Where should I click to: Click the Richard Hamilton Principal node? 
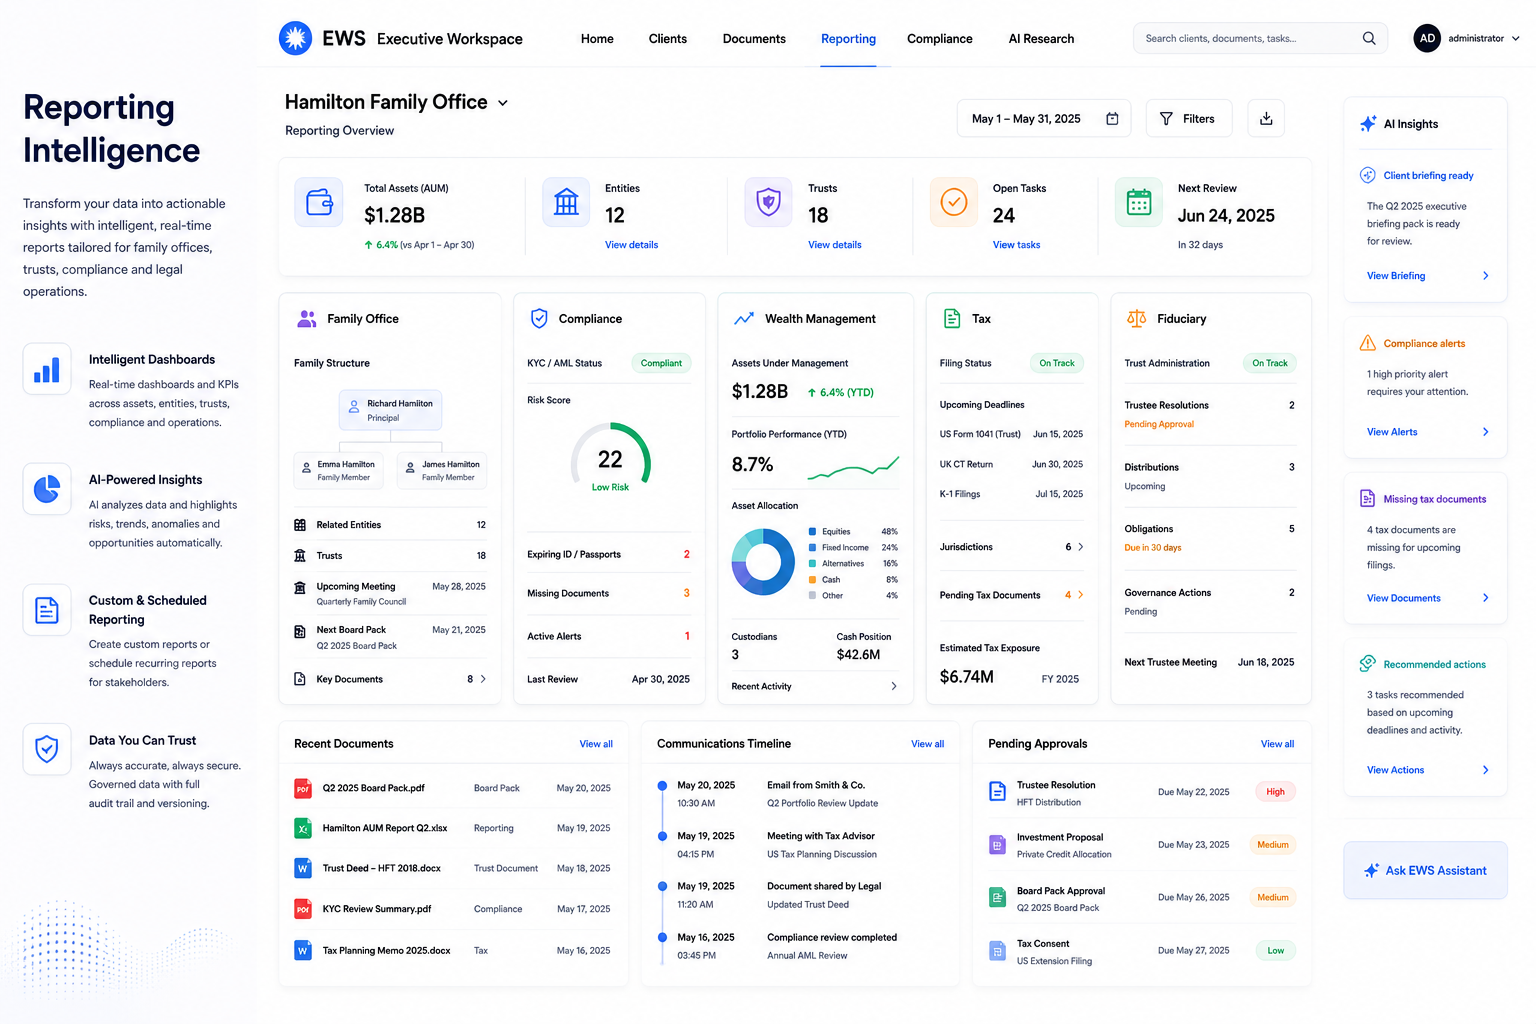pyautogui.click(x=390, y=410)
